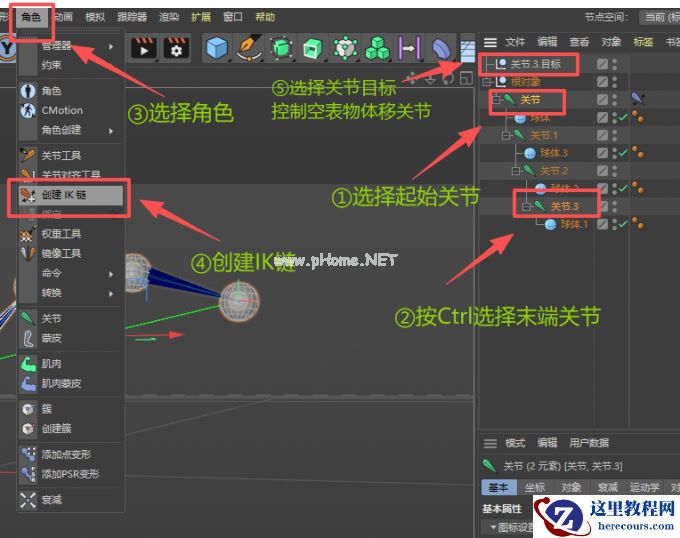Click the green joint icon of 关节.2
680x538 pixels.
[x=529, y=170]
